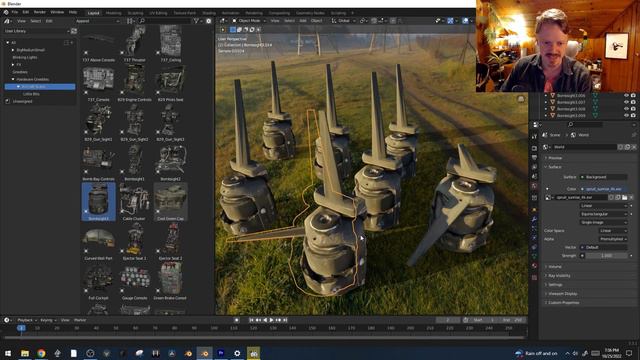This screenshot has width=640, height=360.
Task: Open the User Library dropdown
Action: coord(36,31)
